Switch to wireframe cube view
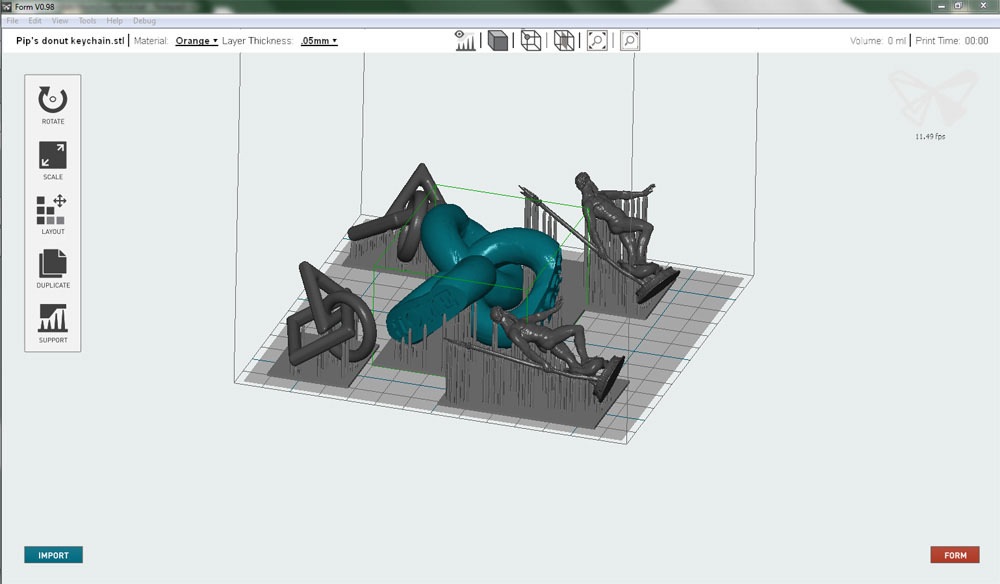This screenshot has height=584, width=1000. pyautogui.click(x=531, y=41)
